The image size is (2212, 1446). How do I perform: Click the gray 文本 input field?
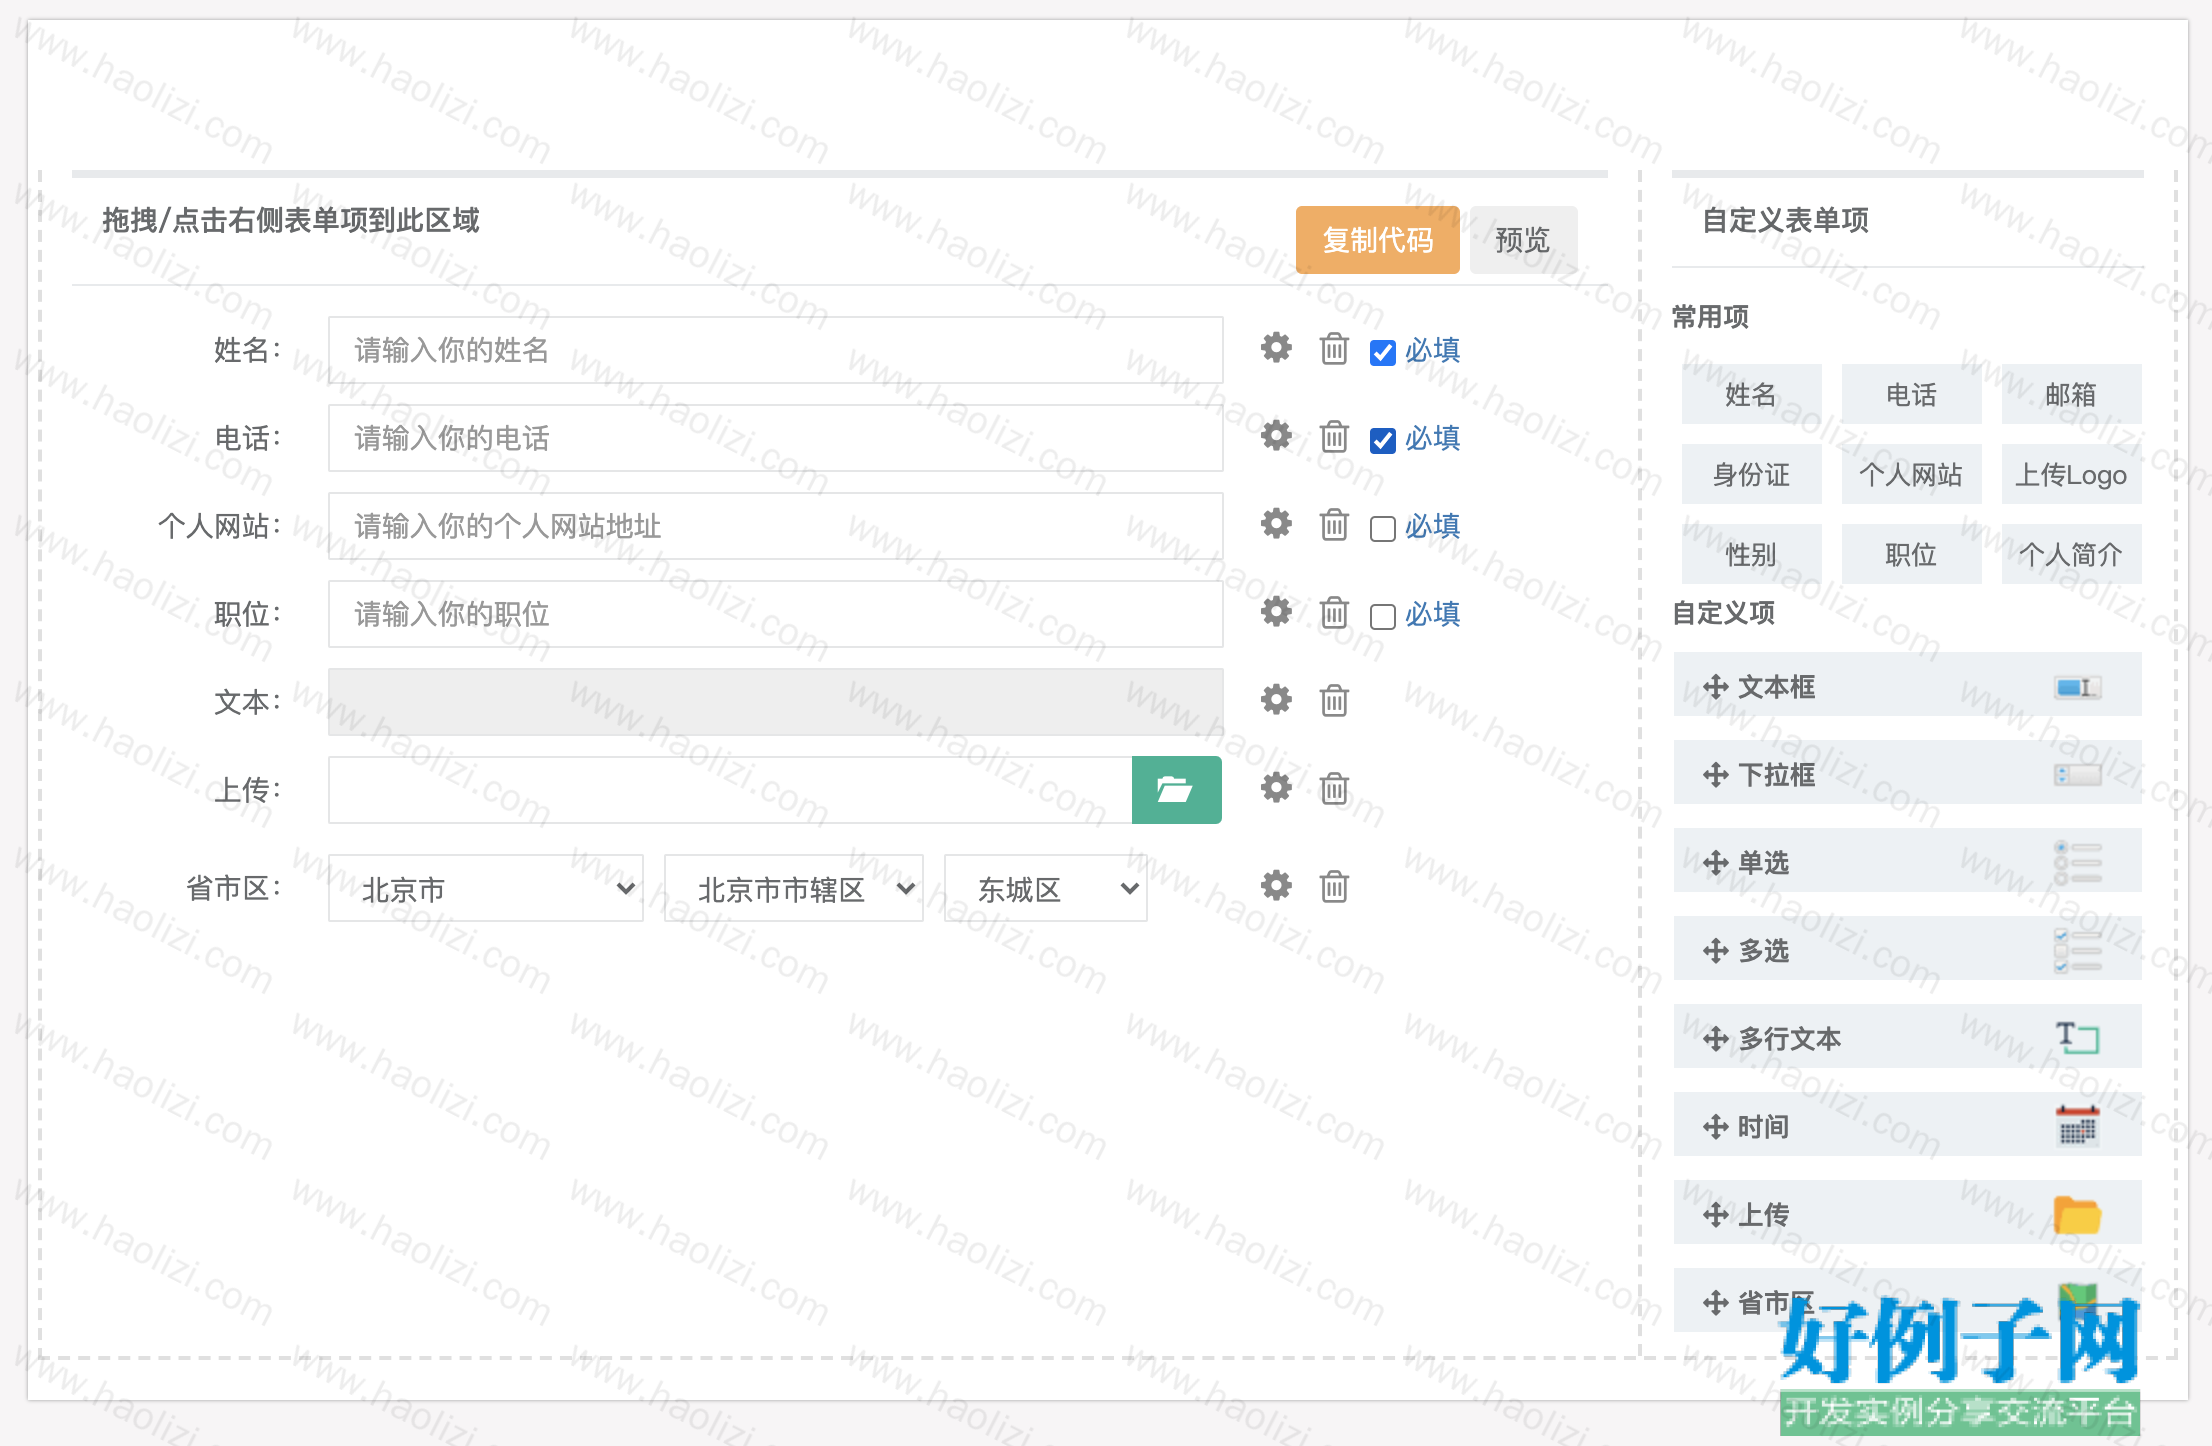click(776, 702)
